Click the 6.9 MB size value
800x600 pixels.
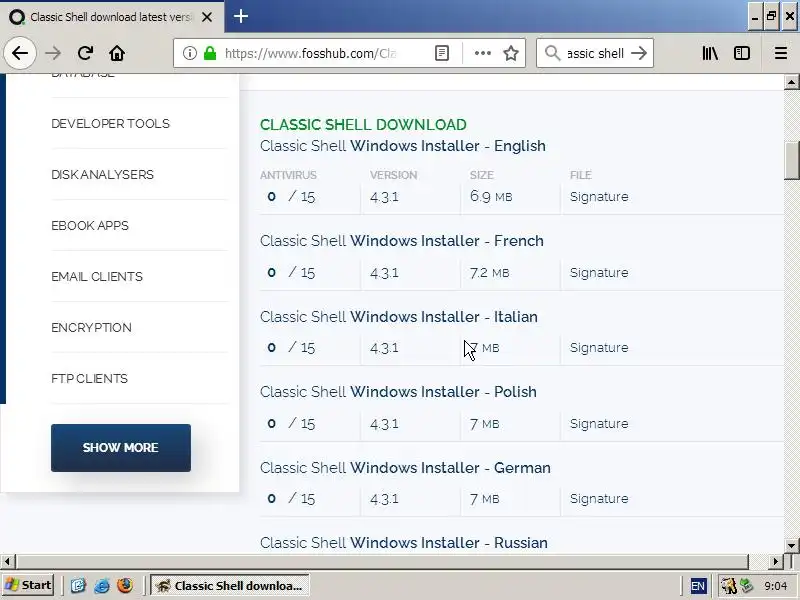pos(491,197)
